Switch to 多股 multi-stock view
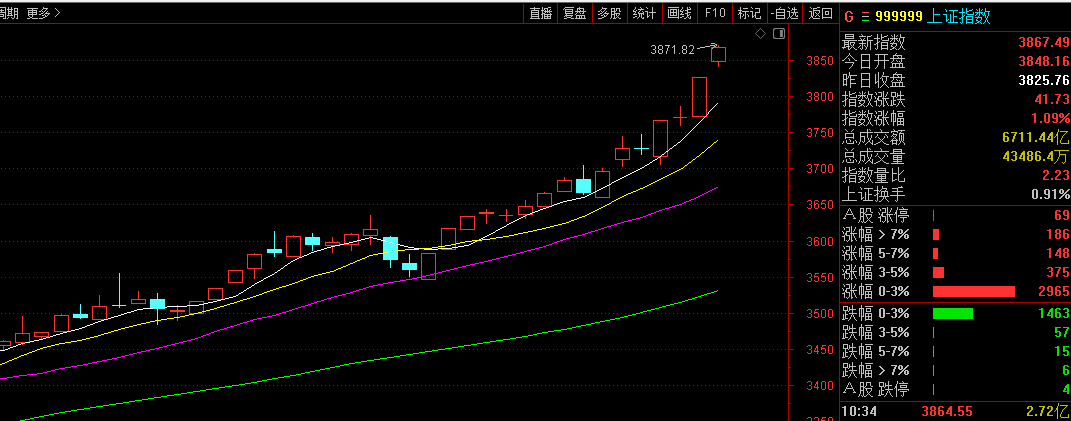This screenshot has height=421, width=1071. (x=609, y=13)
